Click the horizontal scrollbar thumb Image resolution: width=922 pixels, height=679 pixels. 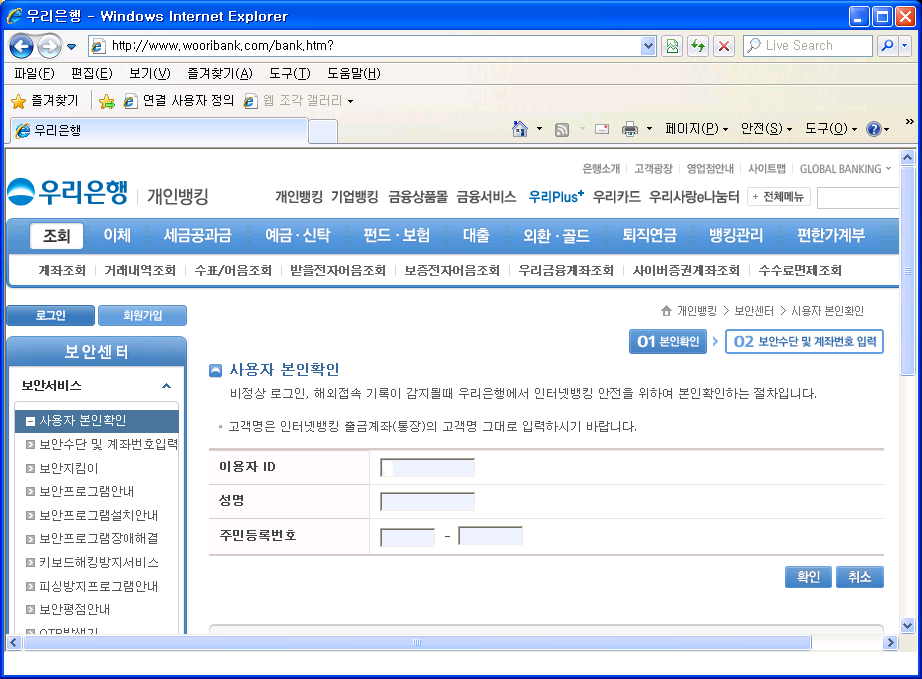pos(417,643)
